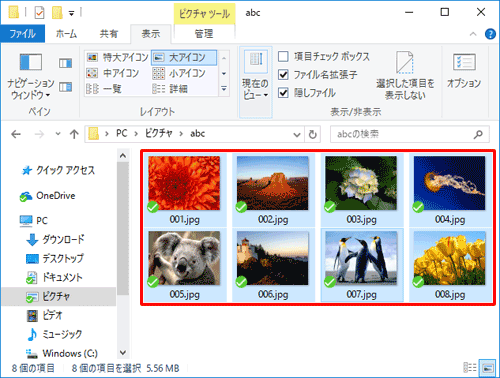The width and height of the screenshot is (500, 378).
Task: Click ピクチャ ツール contextual tab header
Action: coord(204,14)
